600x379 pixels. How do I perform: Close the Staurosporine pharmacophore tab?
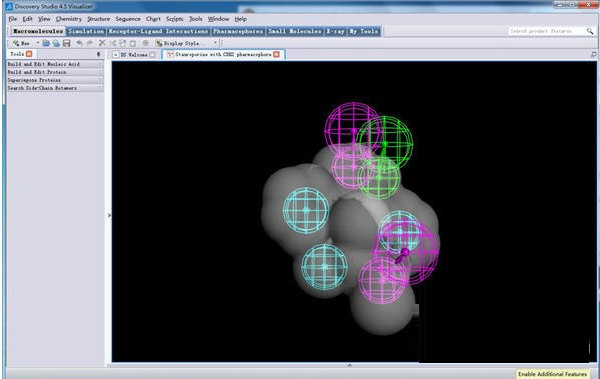[276, 54]
